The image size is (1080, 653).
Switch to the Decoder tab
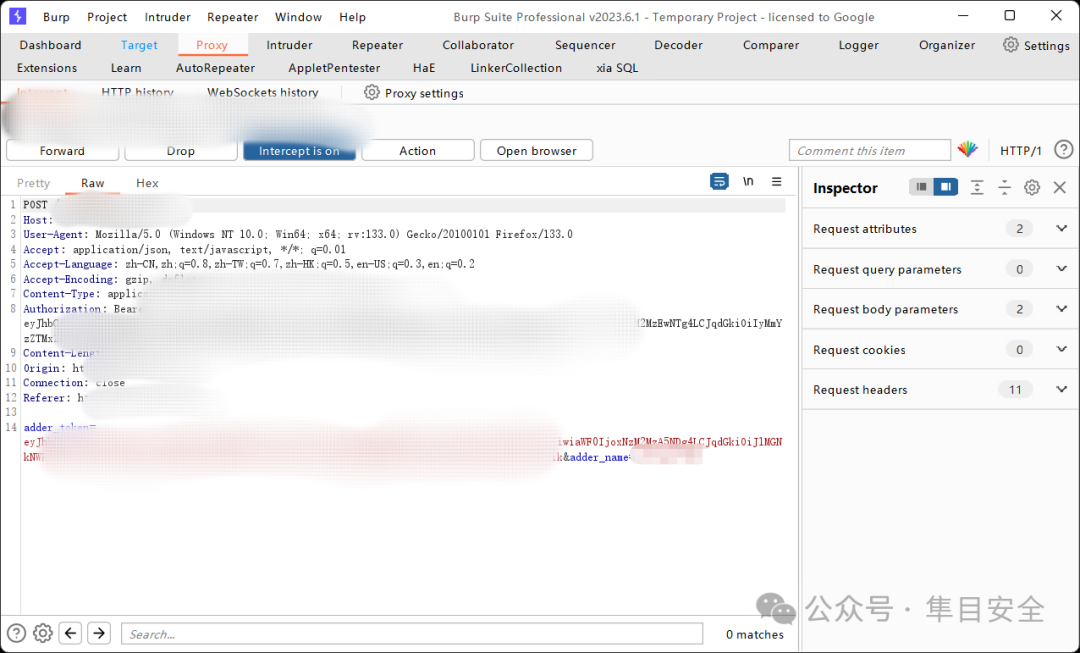tap(678, 45)
